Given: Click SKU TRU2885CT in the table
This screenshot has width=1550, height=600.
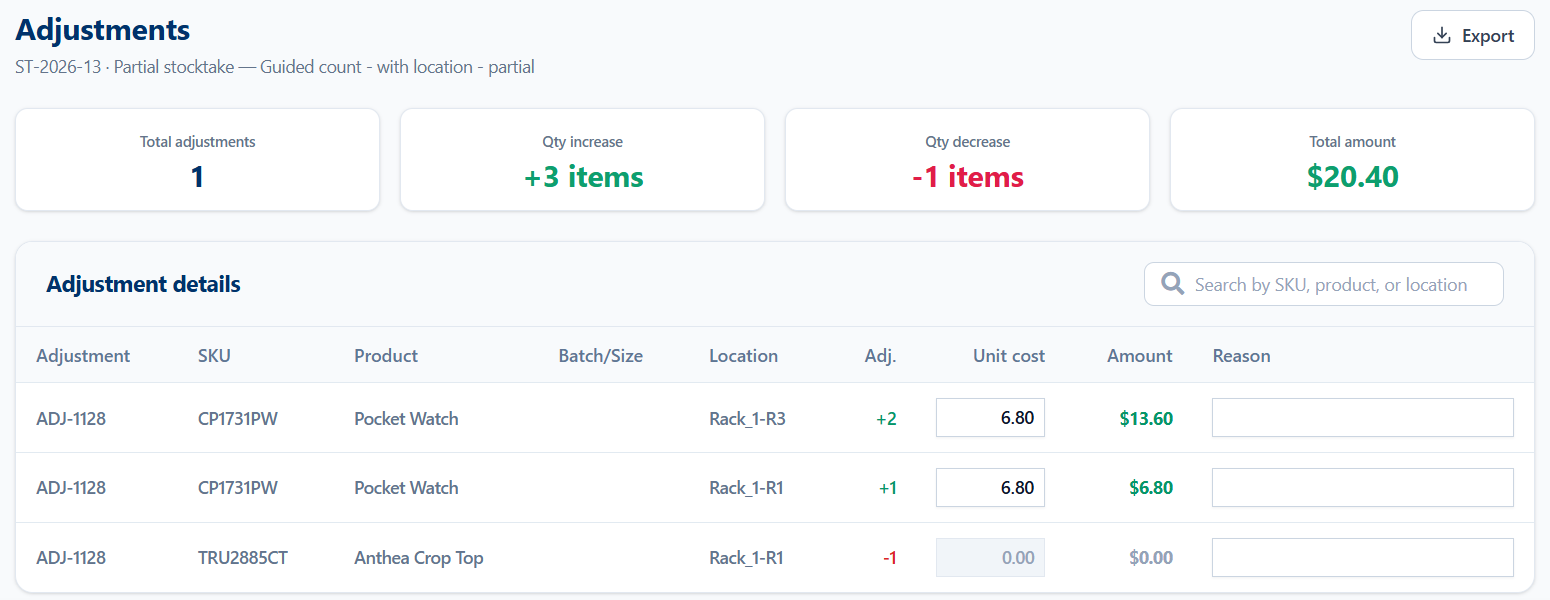Looking at the screenshot, I should [243, 558].
